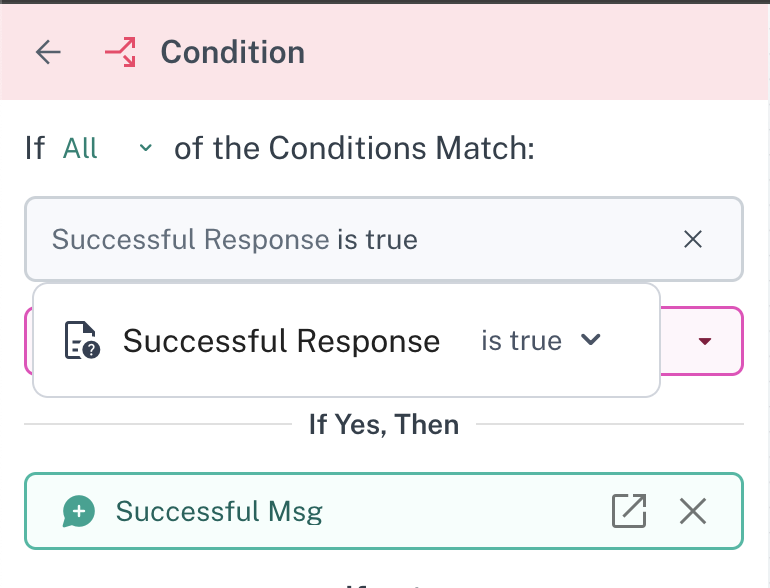Click the Condition title text
This screenshot has height=588, width=770.
tap(232, 52)
